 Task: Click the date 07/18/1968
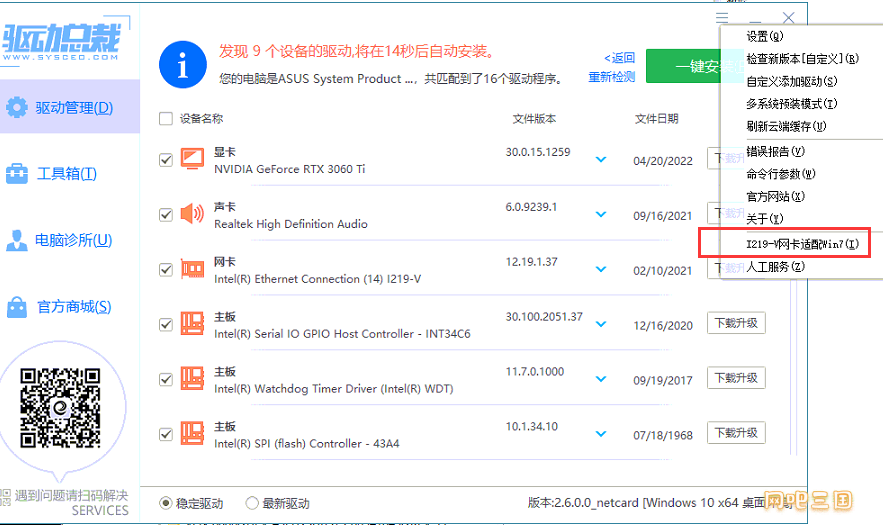663,435
